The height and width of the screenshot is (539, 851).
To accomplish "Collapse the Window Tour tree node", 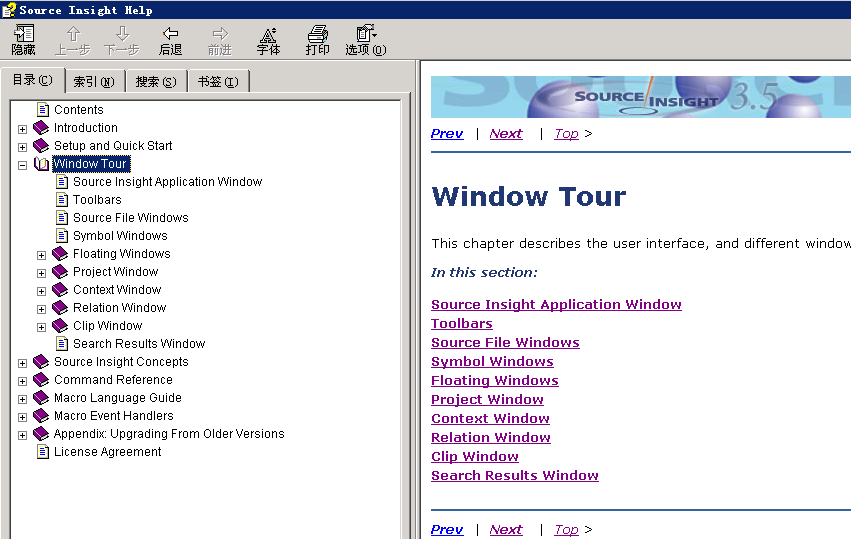I will [22, 165].
